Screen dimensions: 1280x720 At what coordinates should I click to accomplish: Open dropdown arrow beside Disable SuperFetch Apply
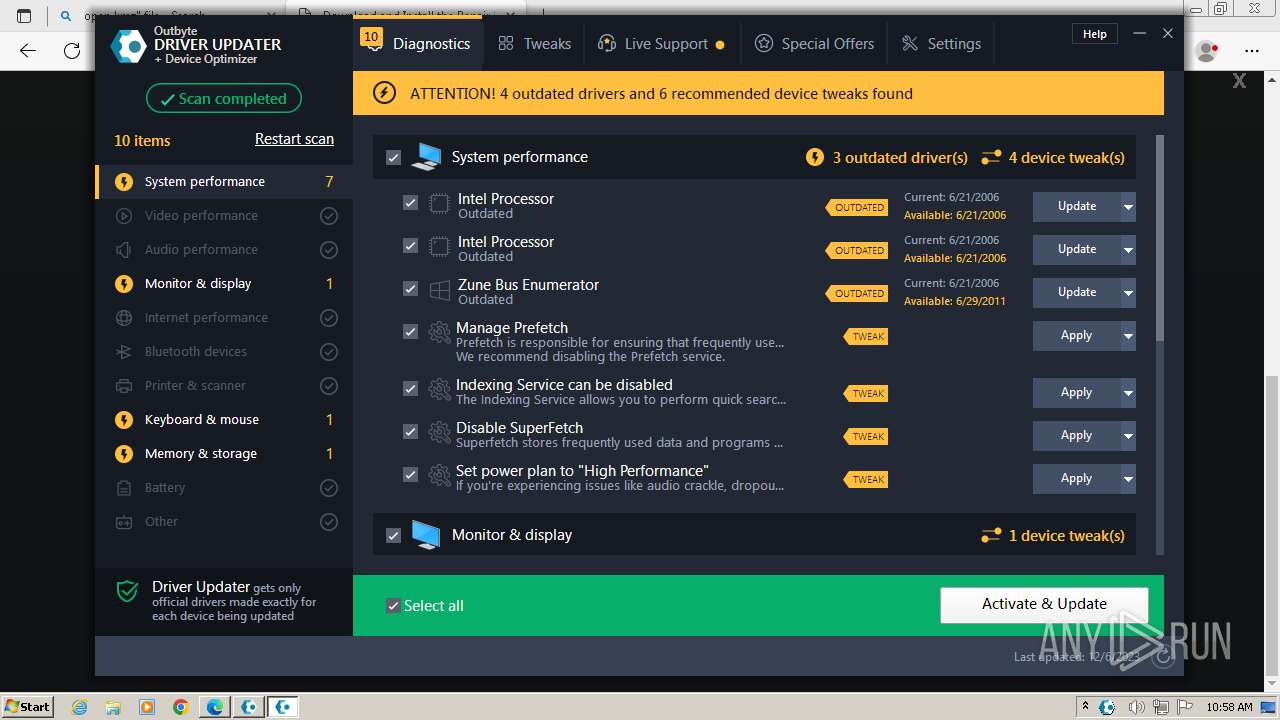tap(1128, 436)
